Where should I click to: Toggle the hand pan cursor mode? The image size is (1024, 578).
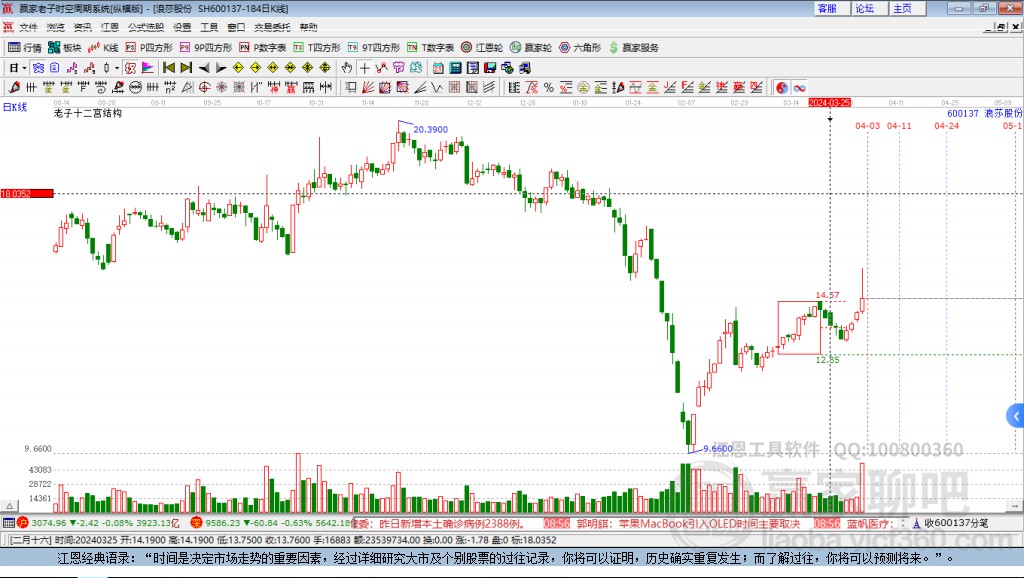click(347, 68)
